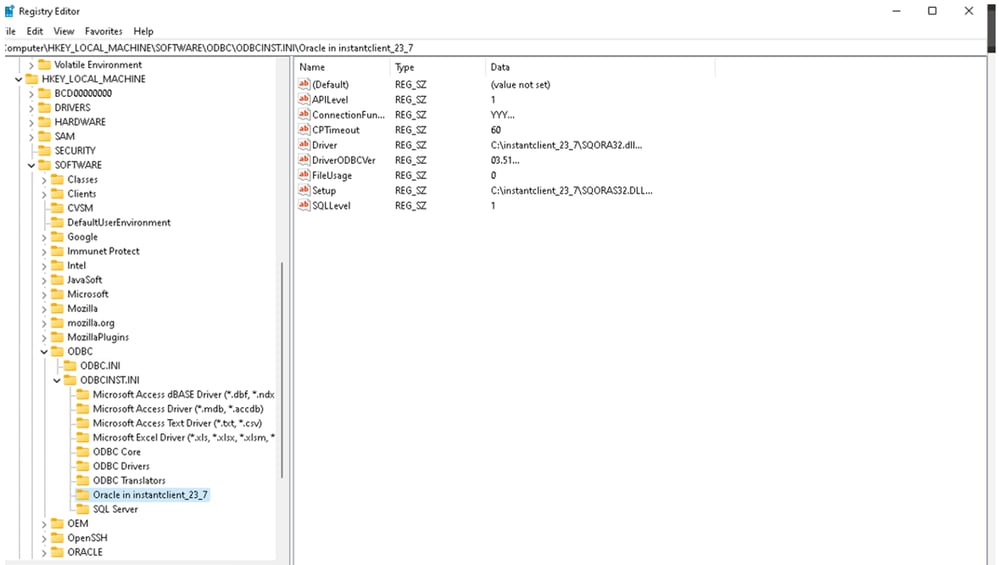Select the CVSM folder icon
Image resolution: width=999 pixels, height=565 pixels.
[57, 208]
